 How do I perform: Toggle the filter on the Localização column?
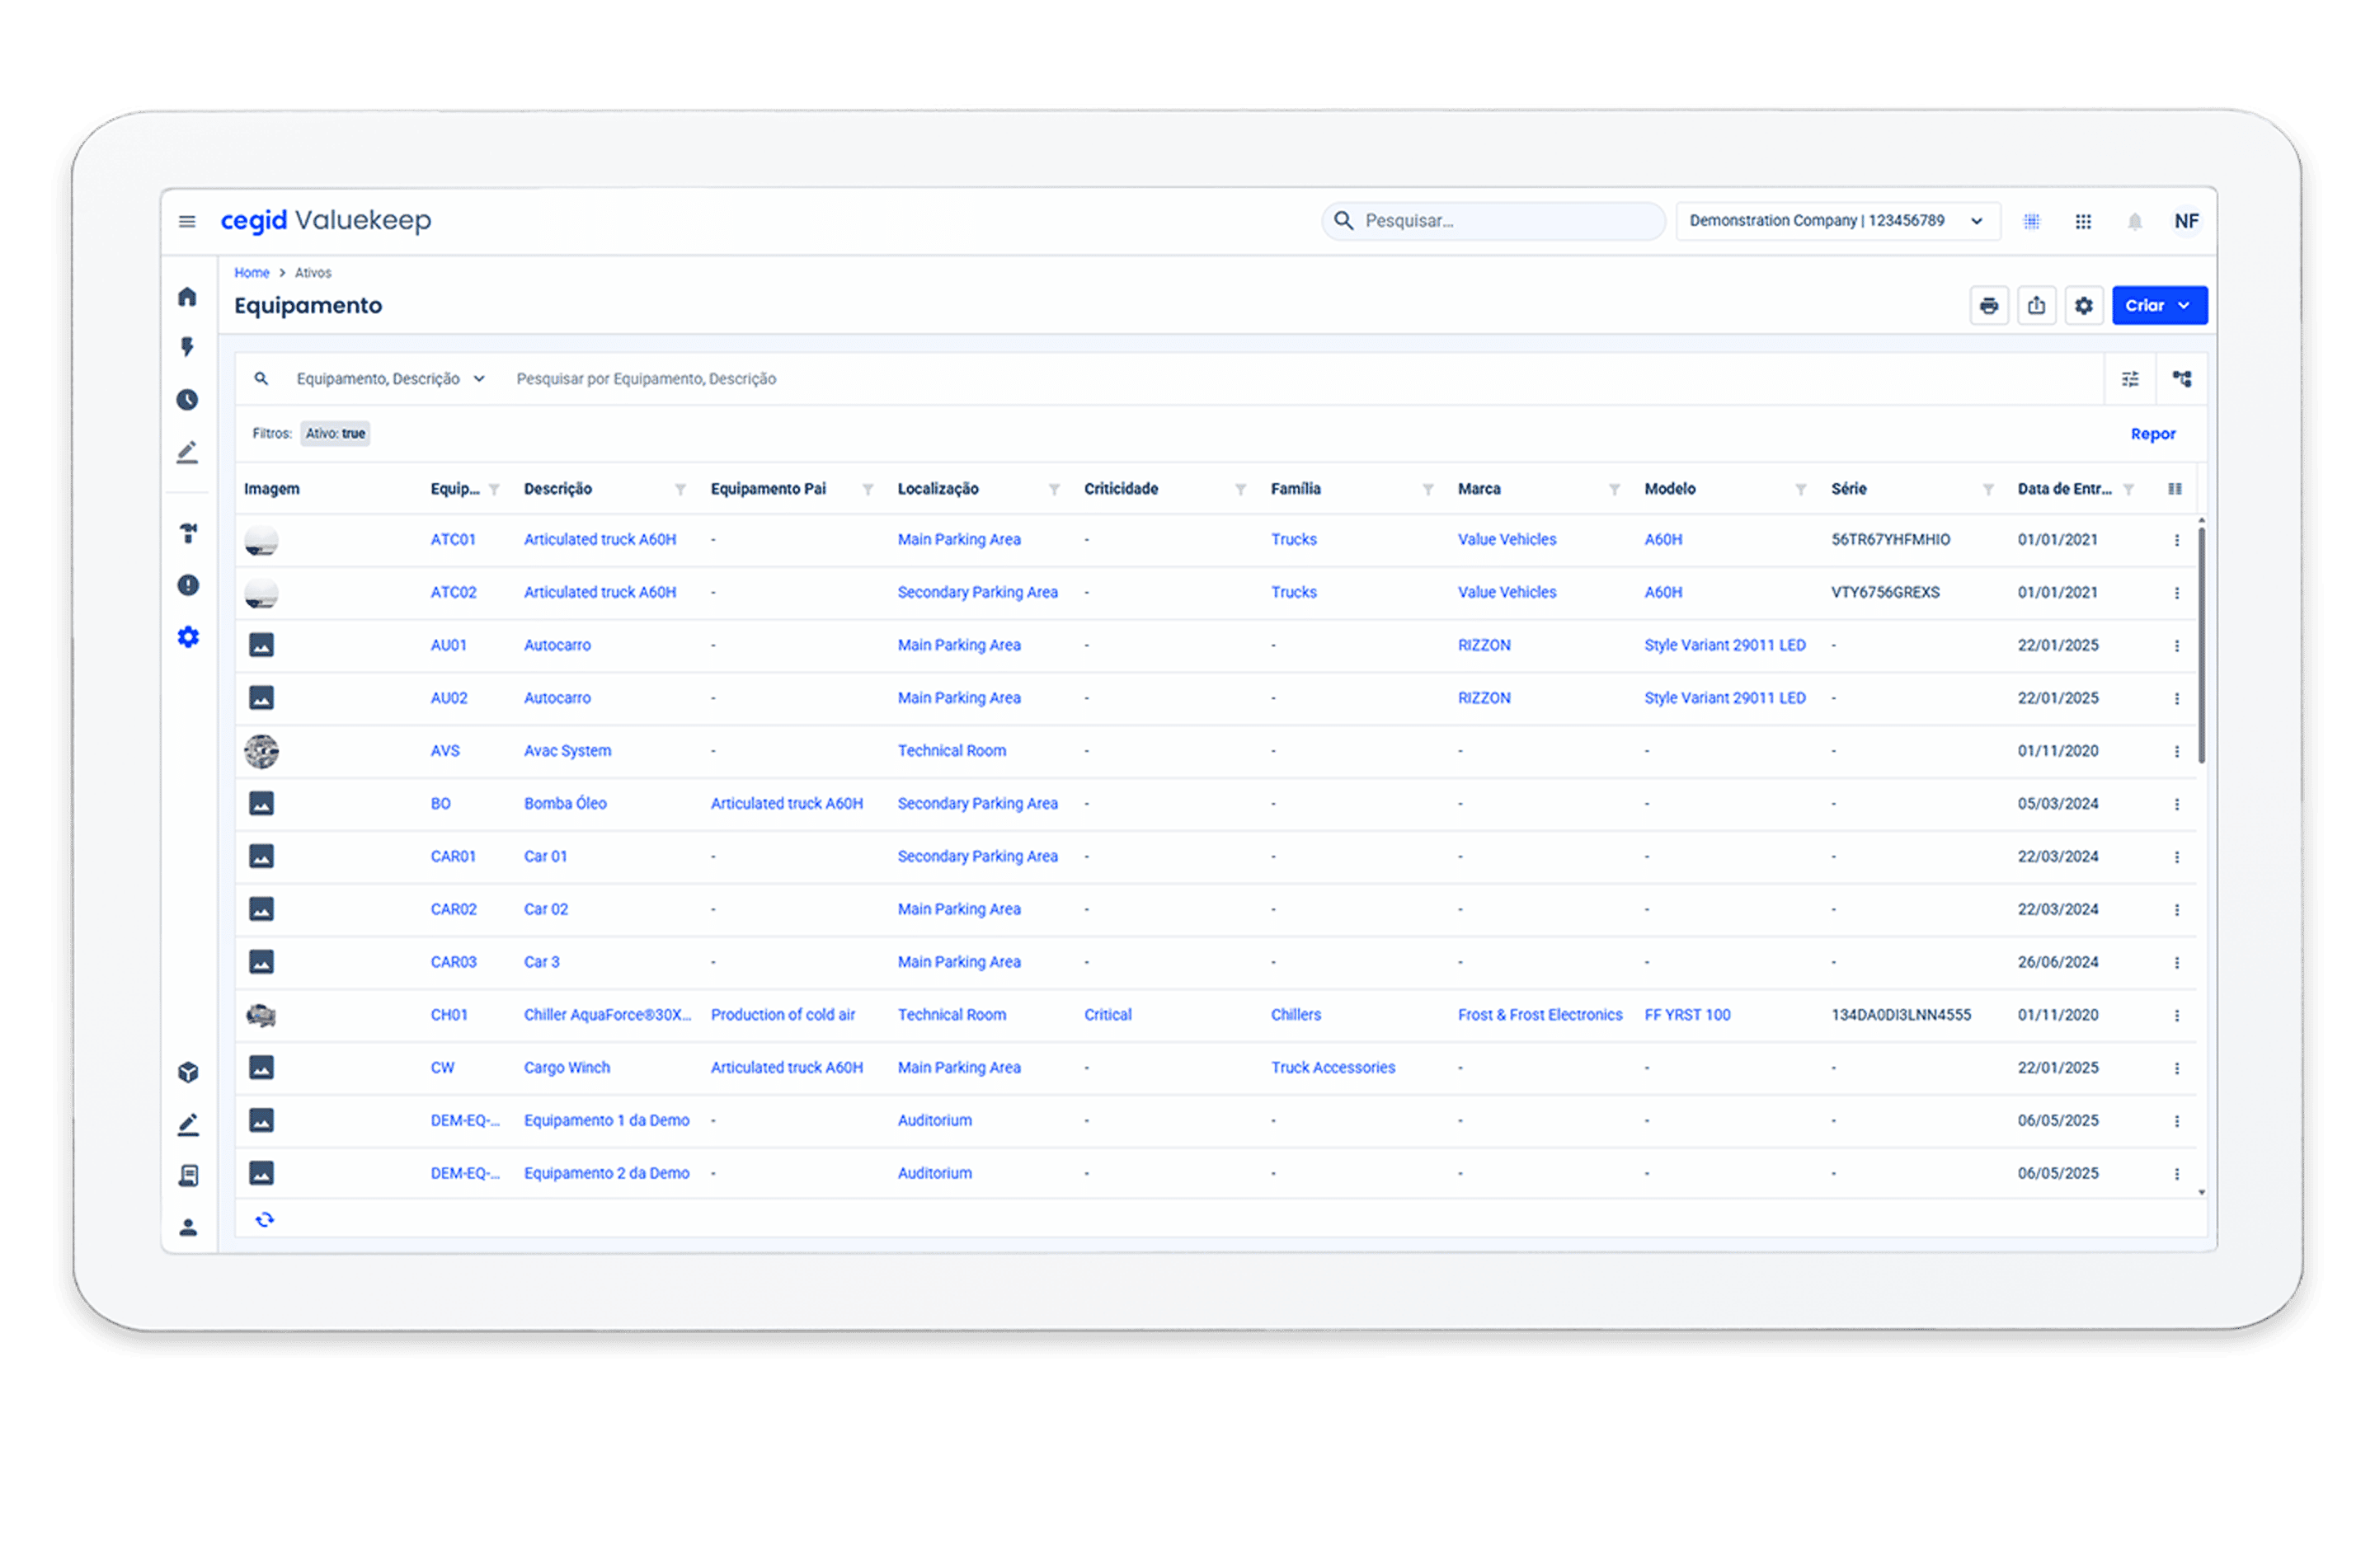click(1053, 489)
